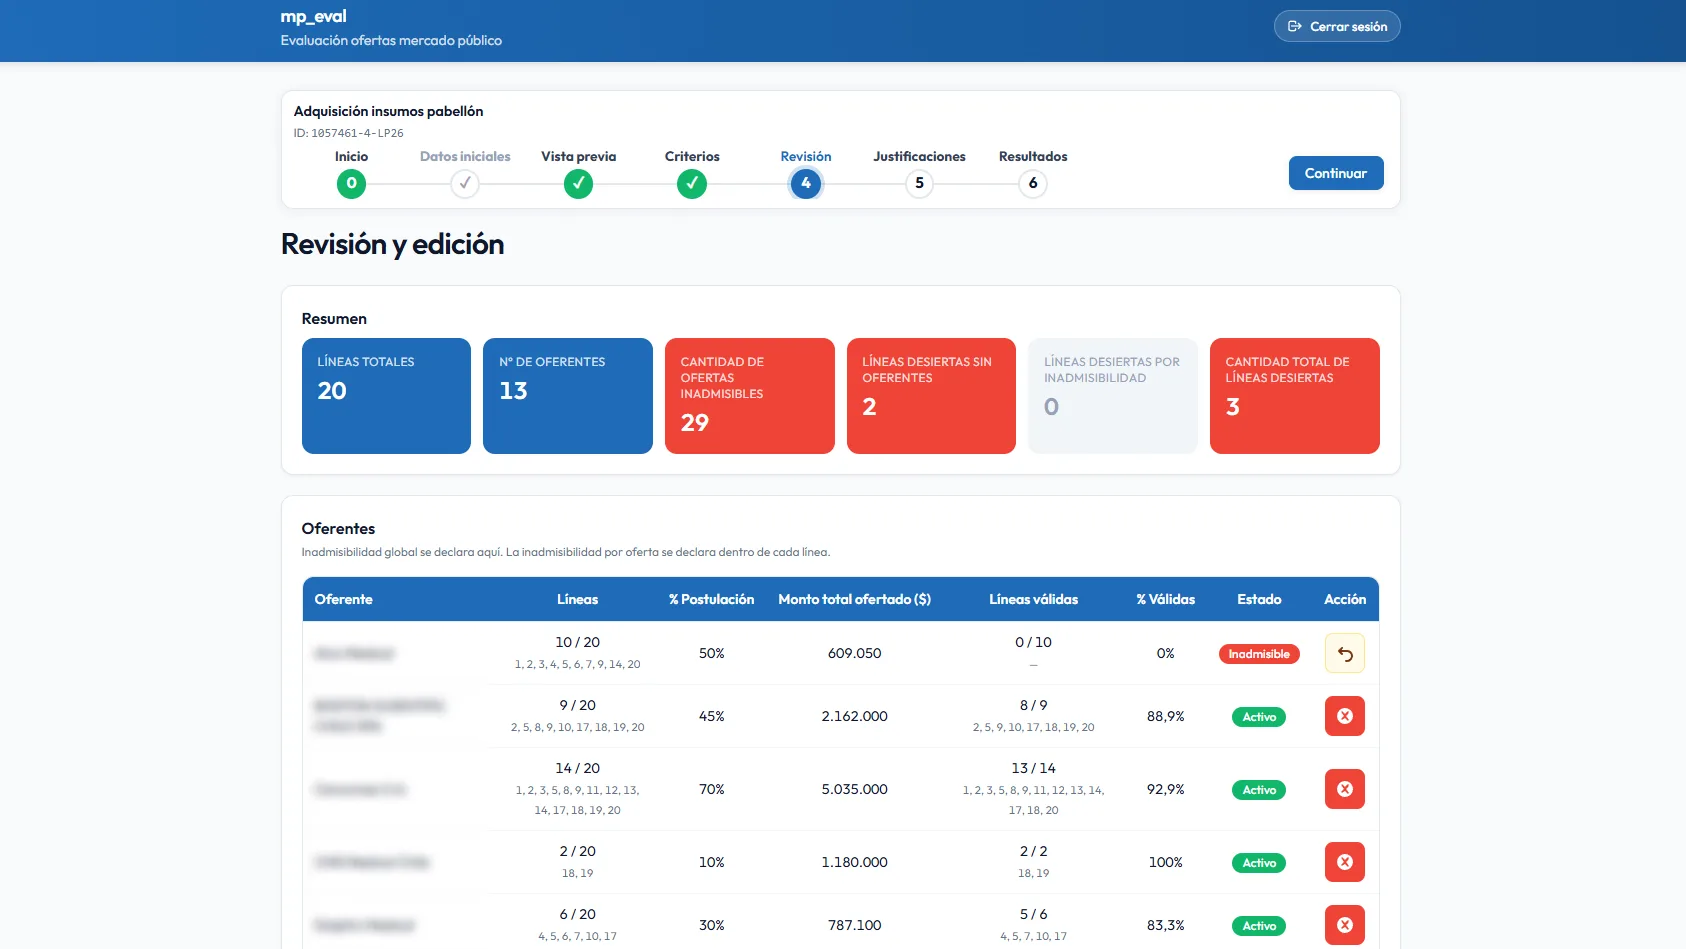1686x949 pixels.
Task: Click the gray checkmark on Datos iniciales step
Action: click(464, 183)
